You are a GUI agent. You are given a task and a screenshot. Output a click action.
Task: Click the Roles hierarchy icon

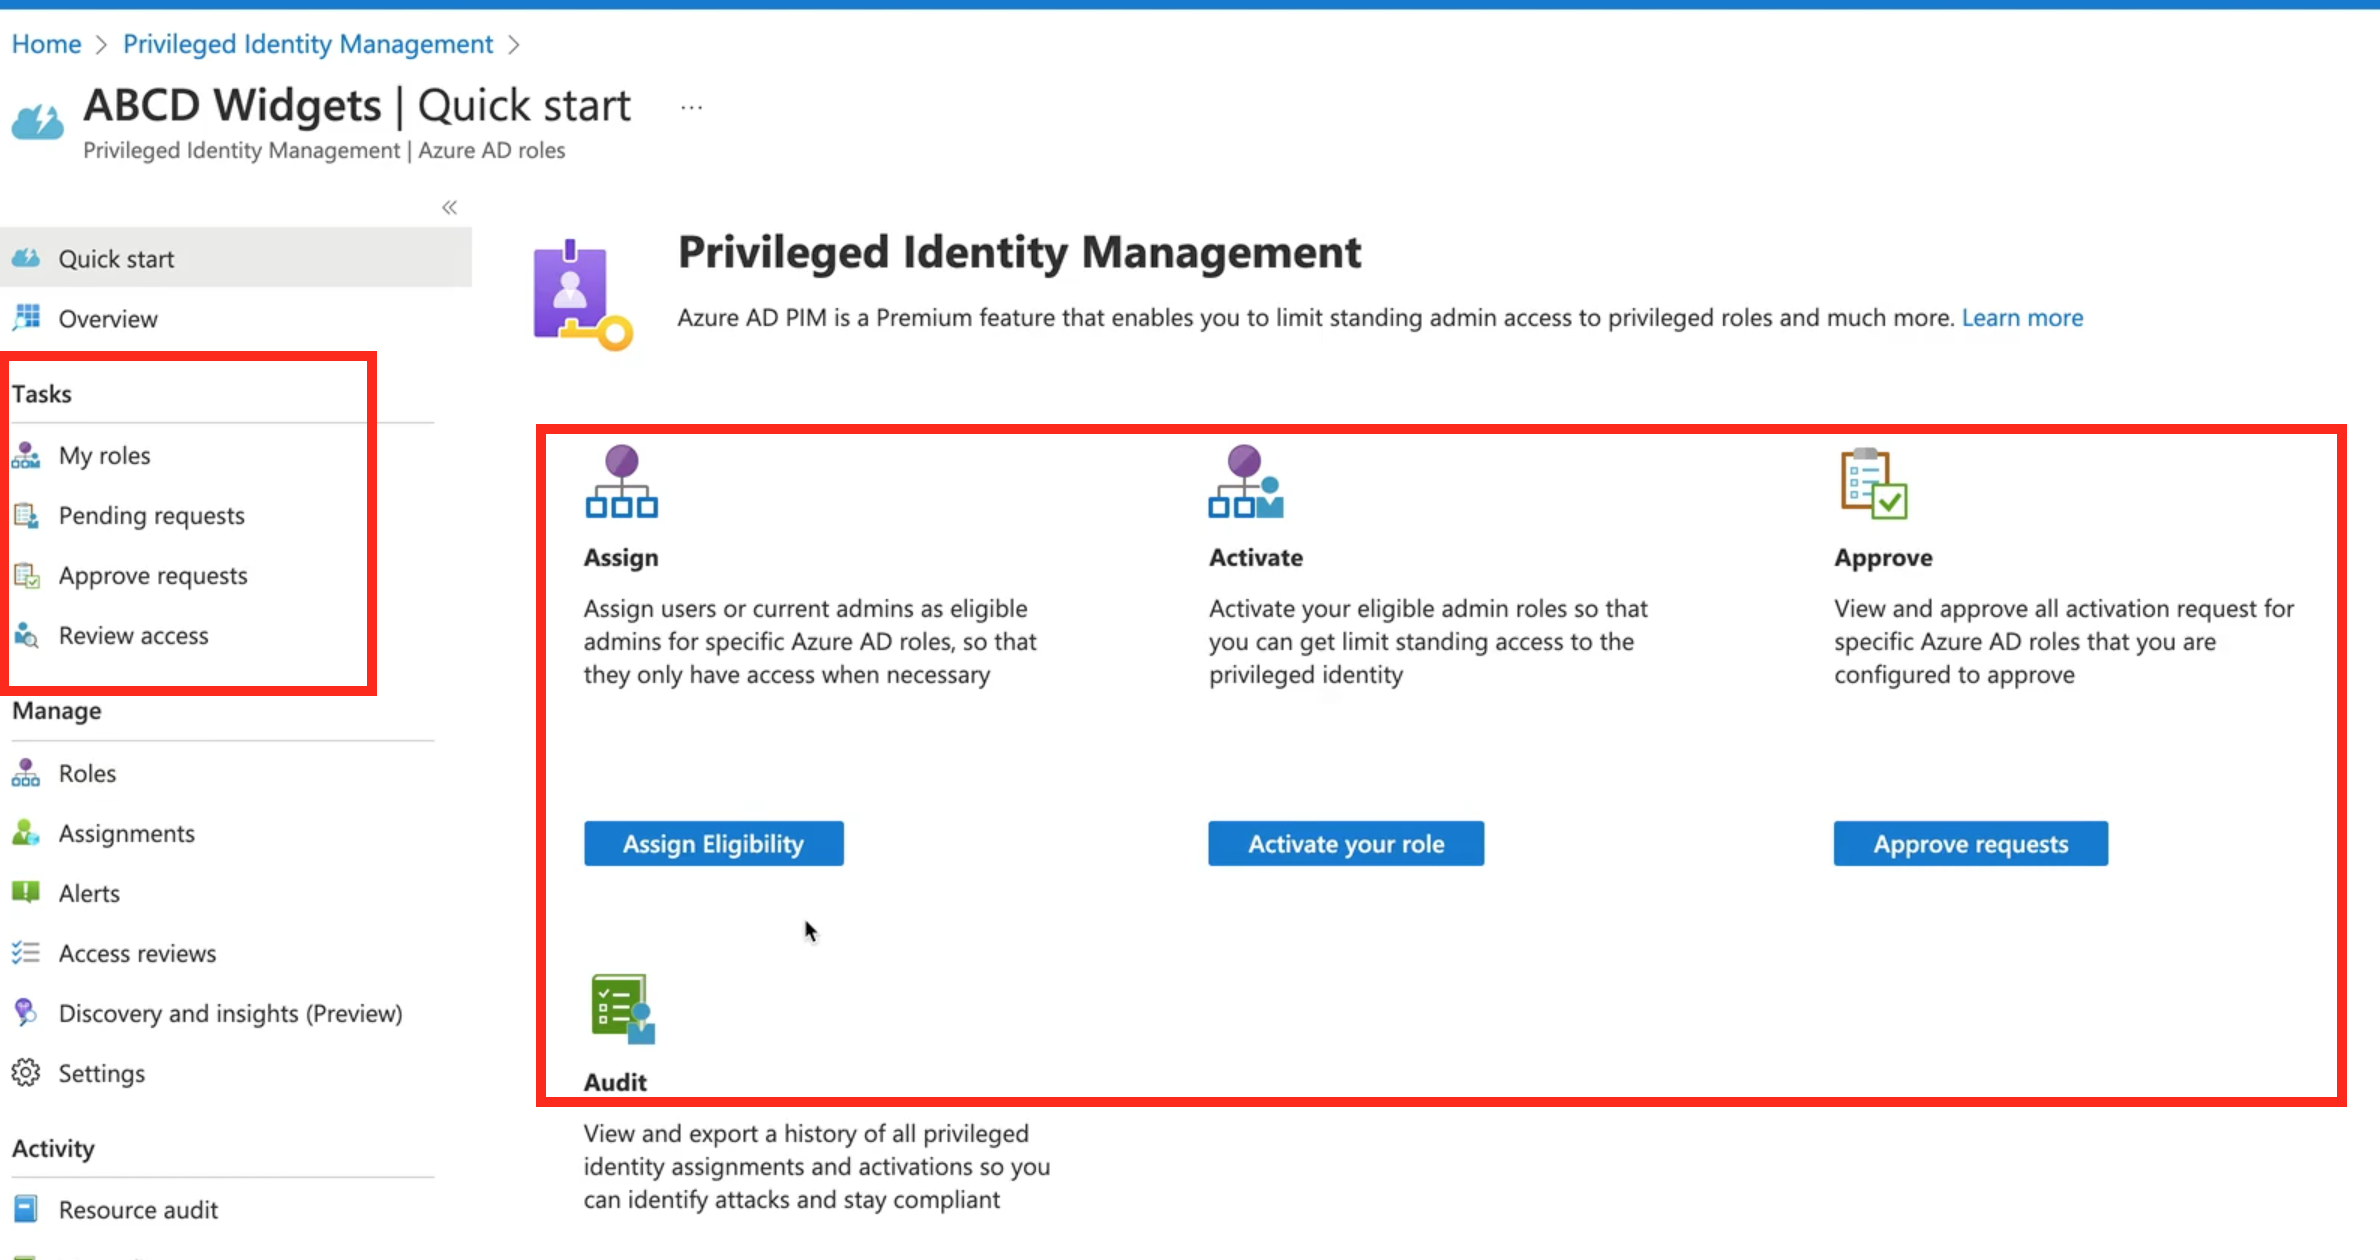point(26,773)
